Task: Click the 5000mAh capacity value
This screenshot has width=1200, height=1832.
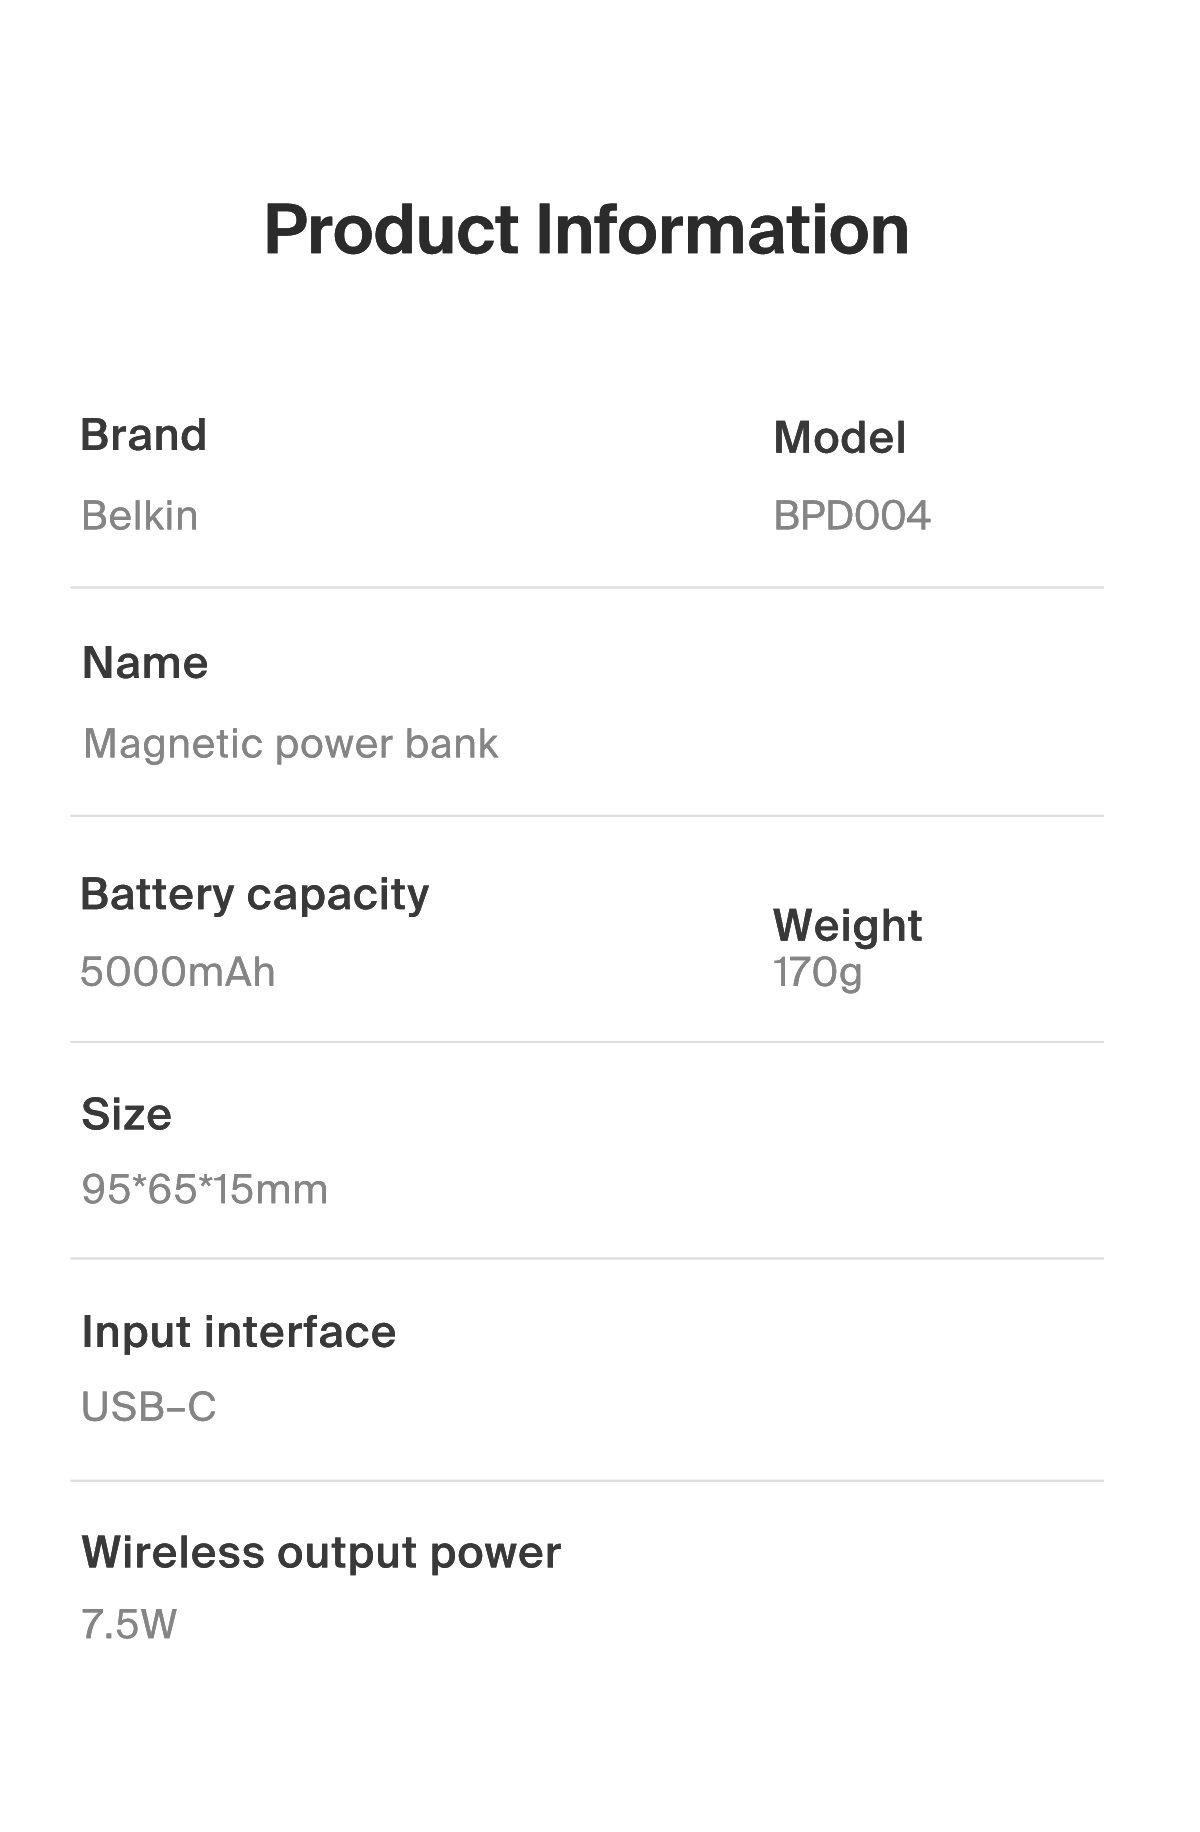Action: tap(177, 972)
